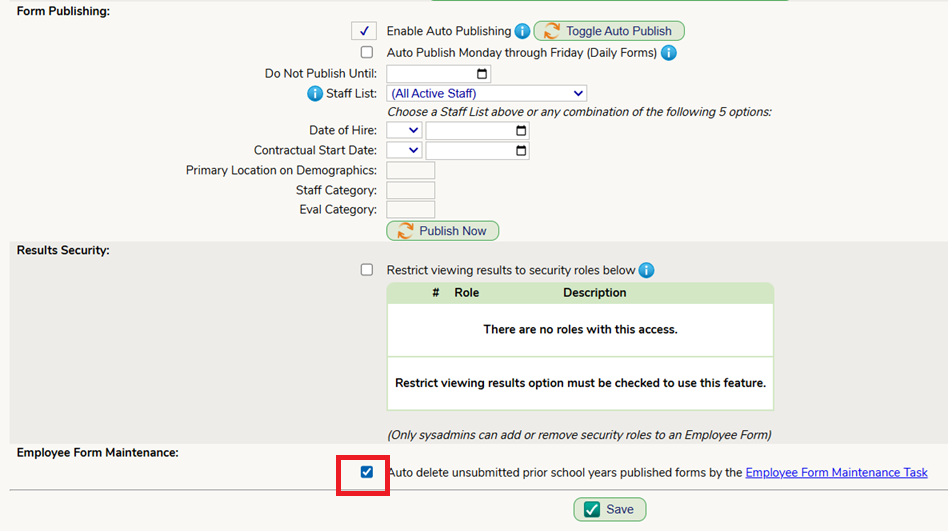948x531 pixels.
Task: Click 'There are no roles with this access.' text
Action: click(580, 330)
